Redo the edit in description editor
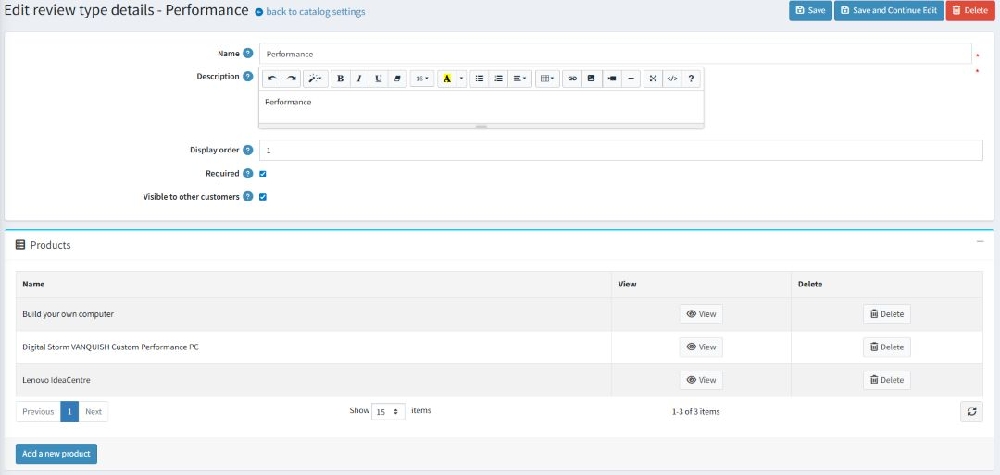Image resolution: width=1000 pixels, height=475 pixels. pos(291,78)
